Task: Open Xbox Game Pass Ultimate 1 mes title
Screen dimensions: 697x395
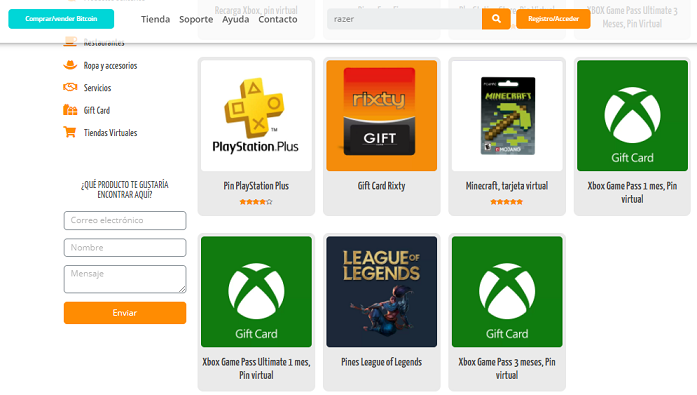Action: click(x=256, y=368)
